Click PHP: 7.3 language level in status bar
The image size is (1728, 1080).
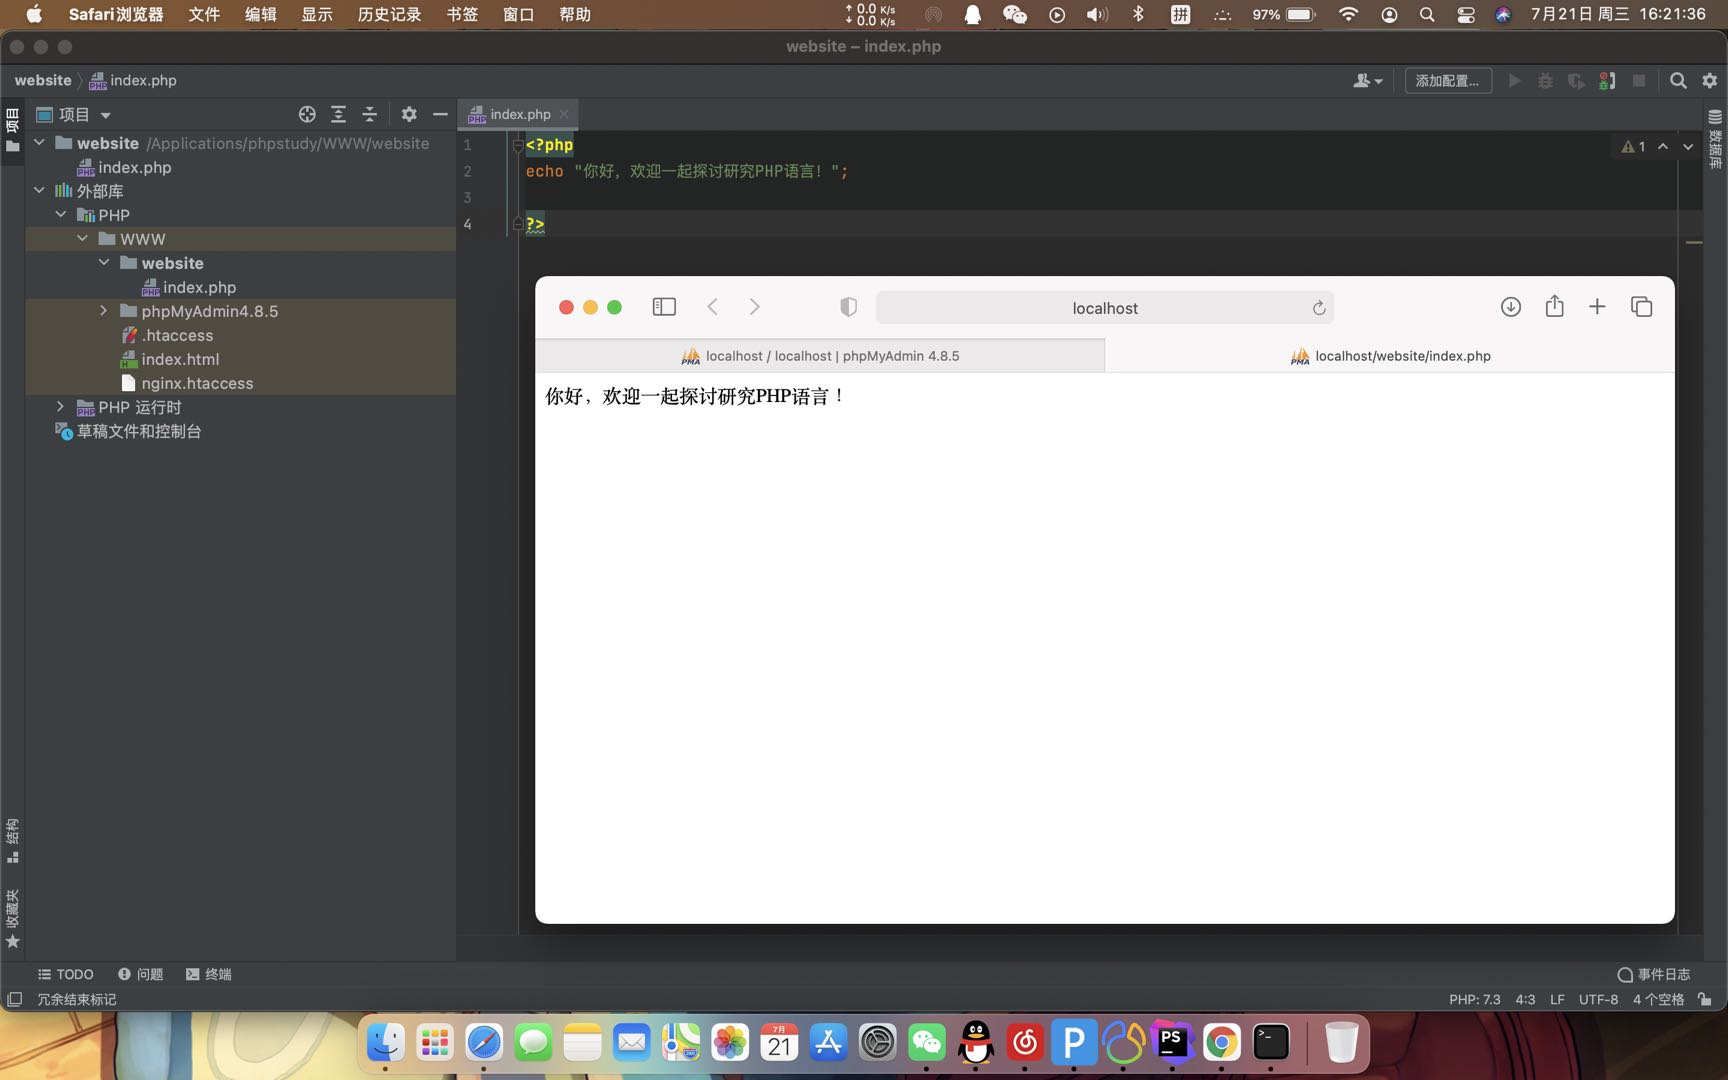[x=1475, y=999]
